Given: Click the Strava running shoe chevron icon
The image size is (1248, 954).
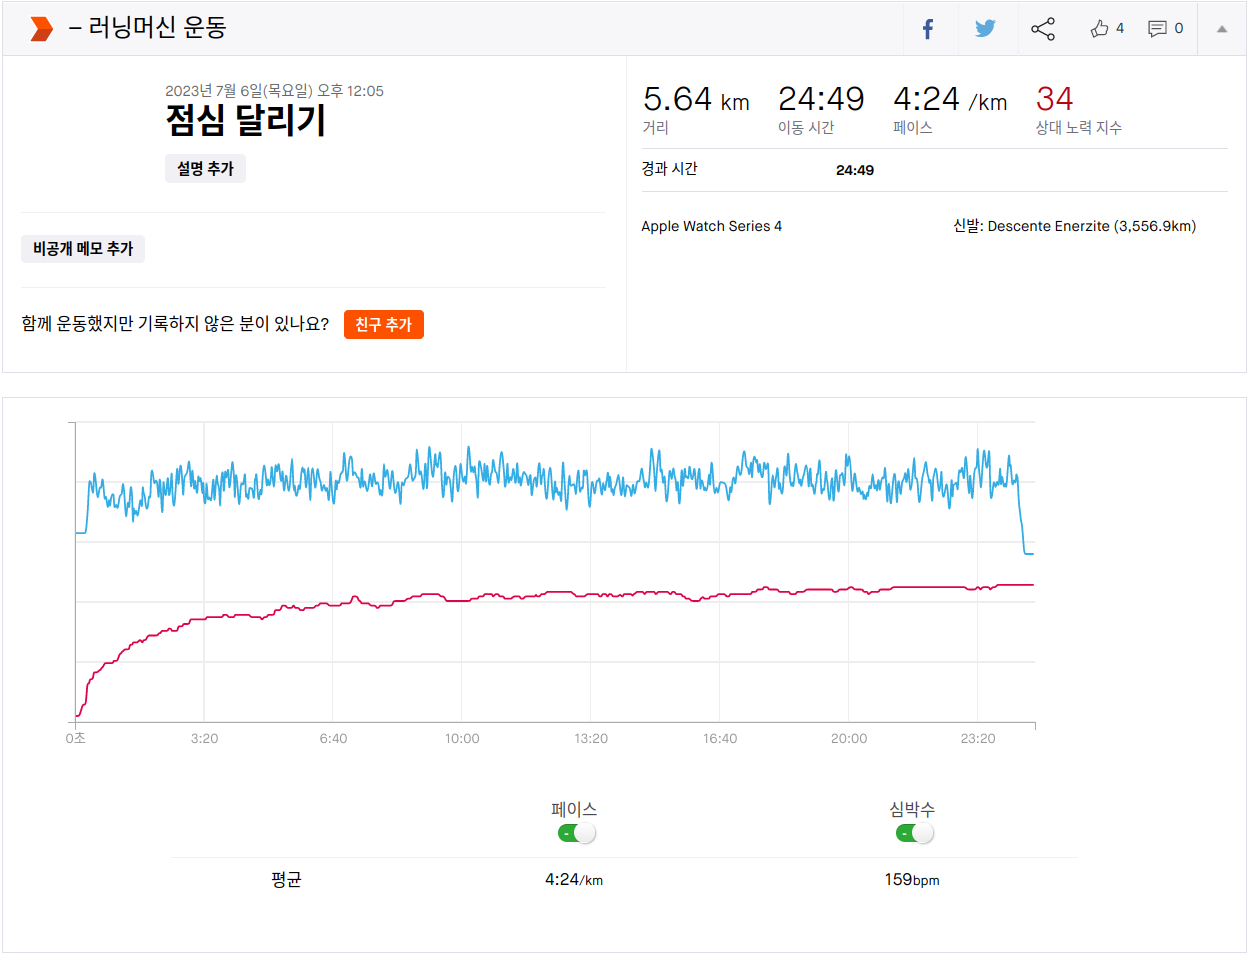Looking at the screenshot, I should point(41,29).
